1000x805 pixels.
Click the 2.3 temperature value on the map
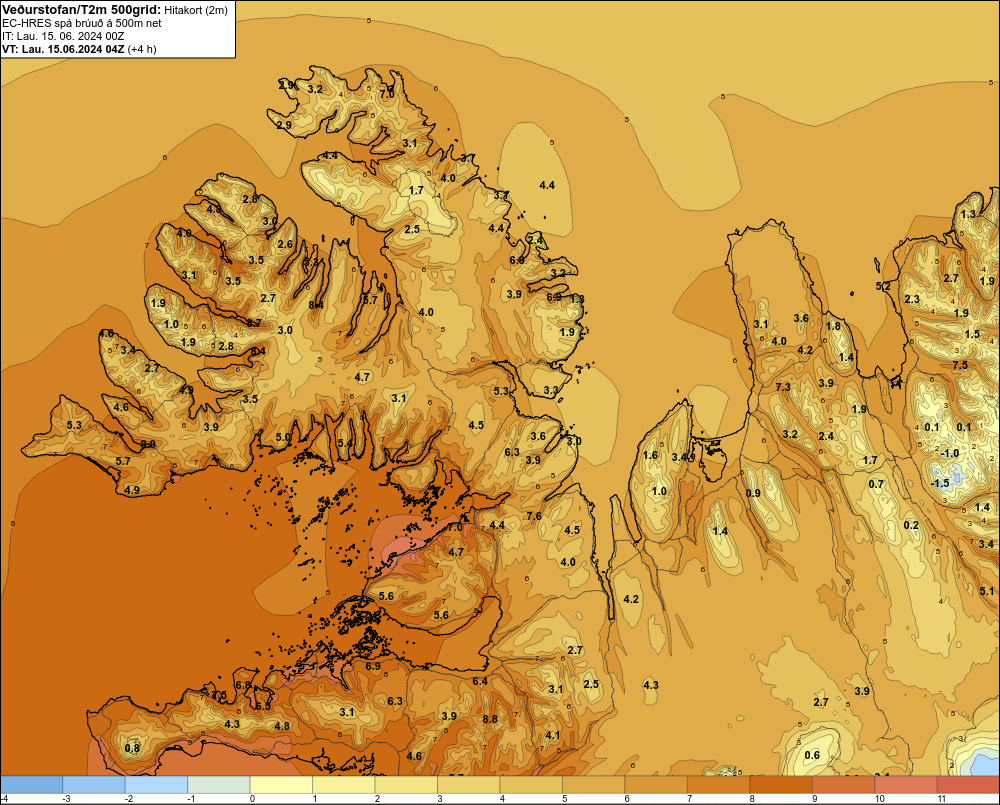tap(912, 299)
